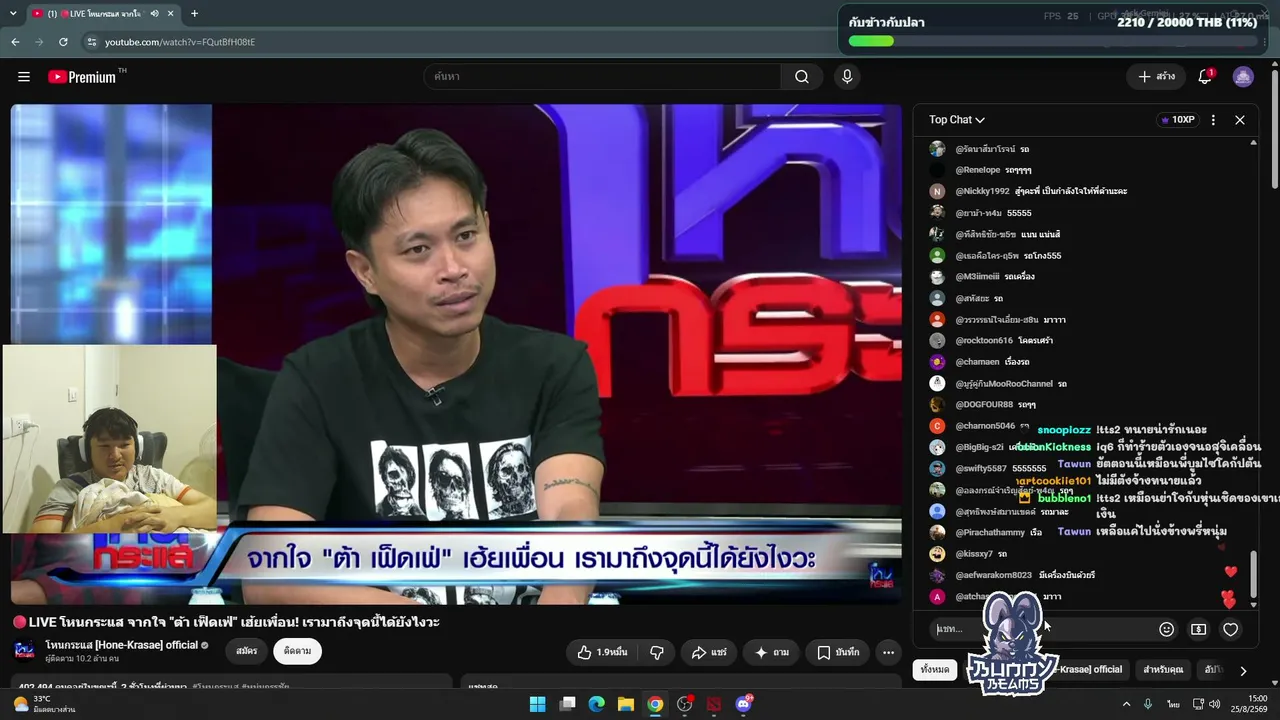Show more filter chips with right arrow
The height and width of the screenshot is (720, 1280).
pyautogui.click(x=1243, y=671)
